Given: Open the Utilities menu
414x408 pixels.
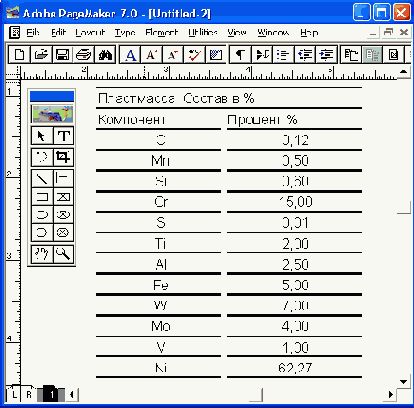Looking at the screenshot, I should click(203, 32).
